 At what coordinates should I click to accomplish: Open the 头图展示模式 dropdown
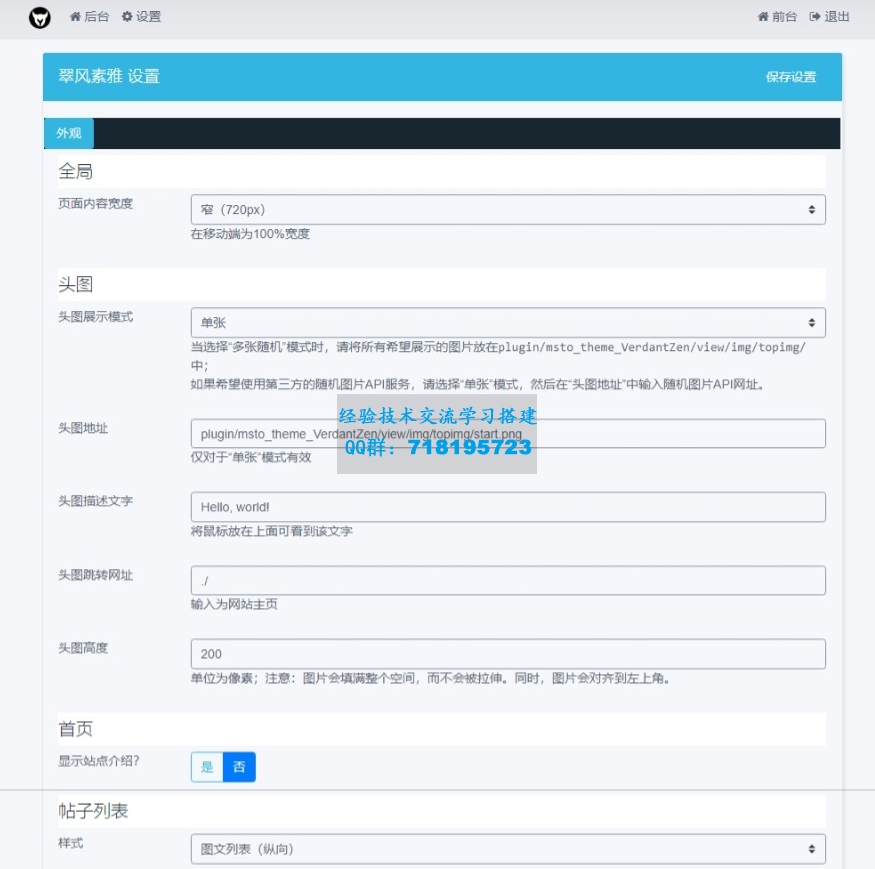point(508,323)
